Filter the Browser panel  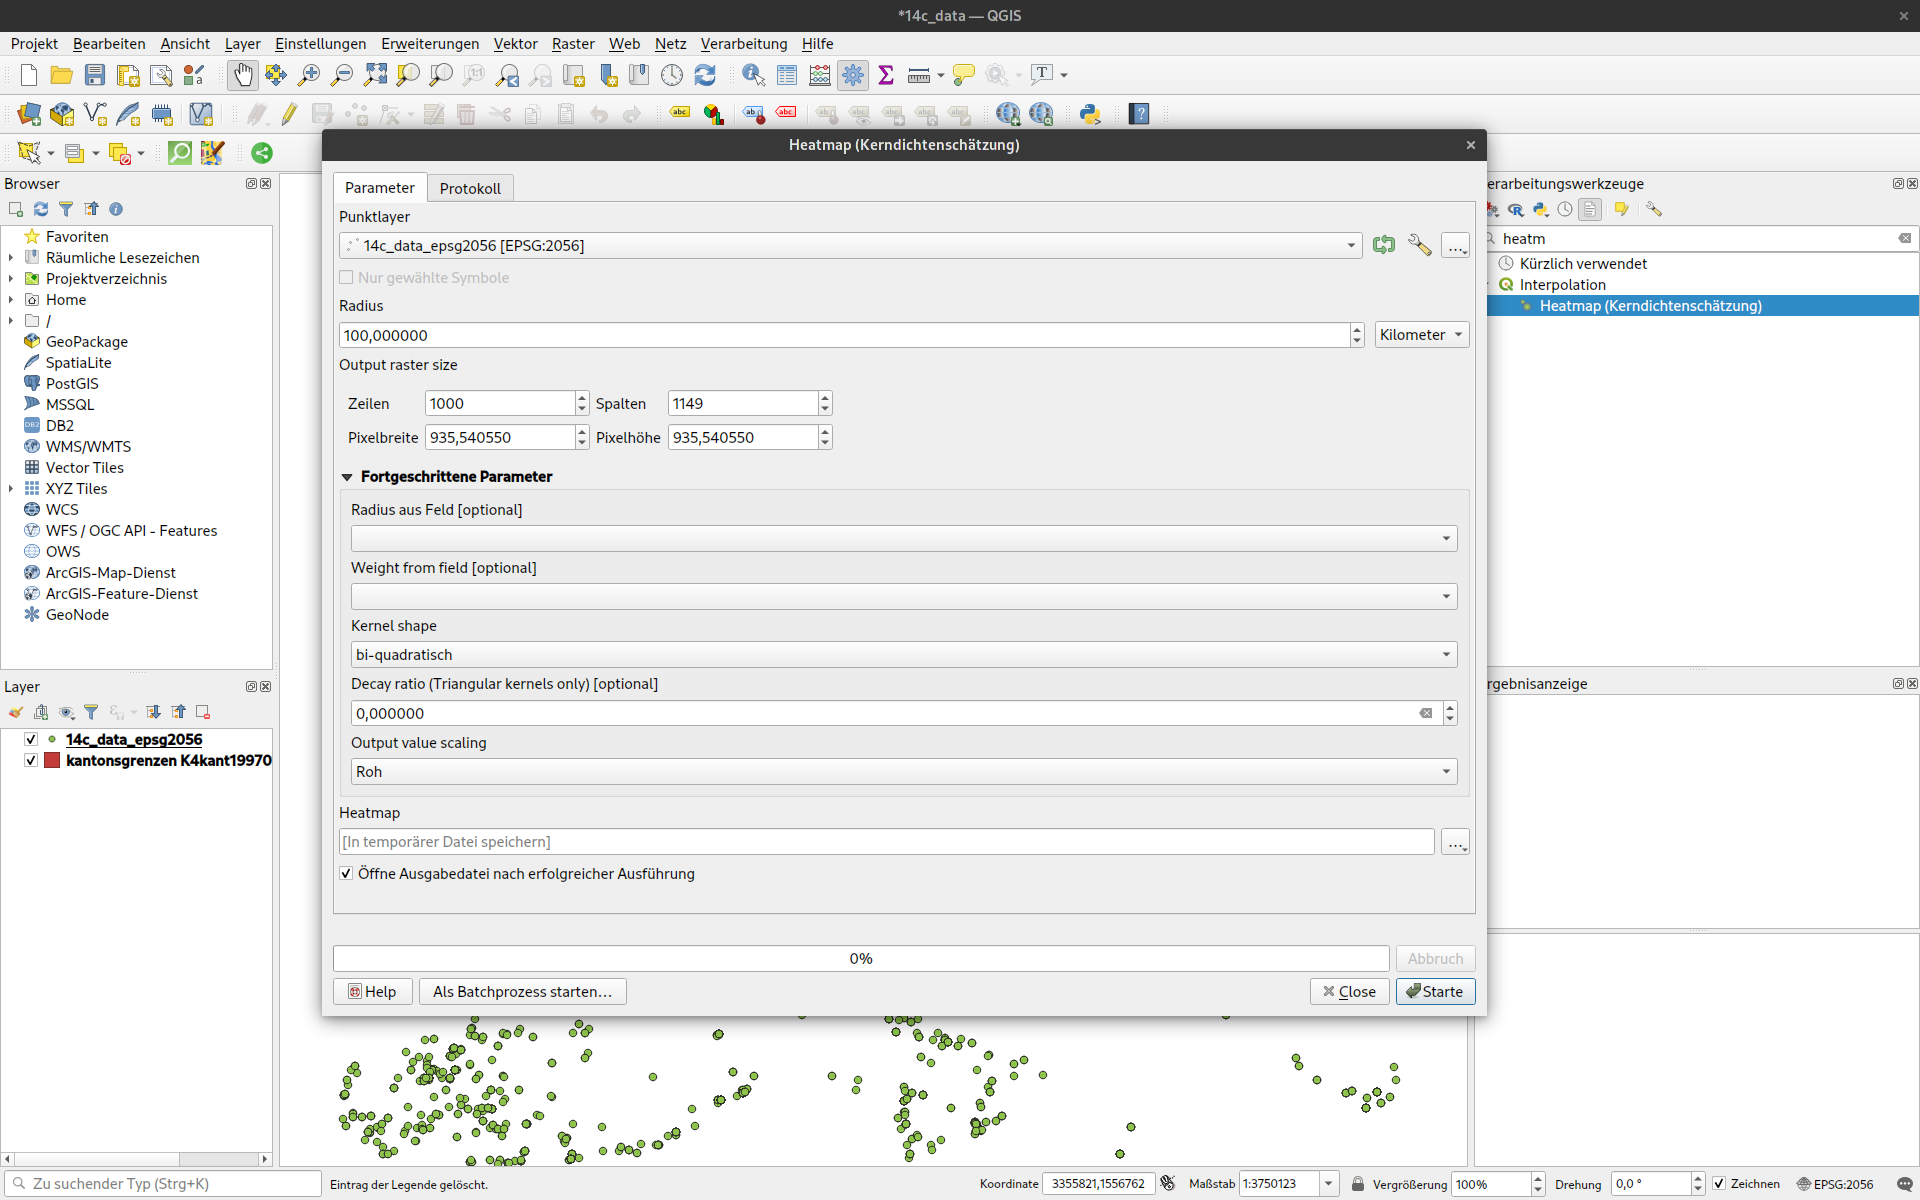(x=66, y=209)
